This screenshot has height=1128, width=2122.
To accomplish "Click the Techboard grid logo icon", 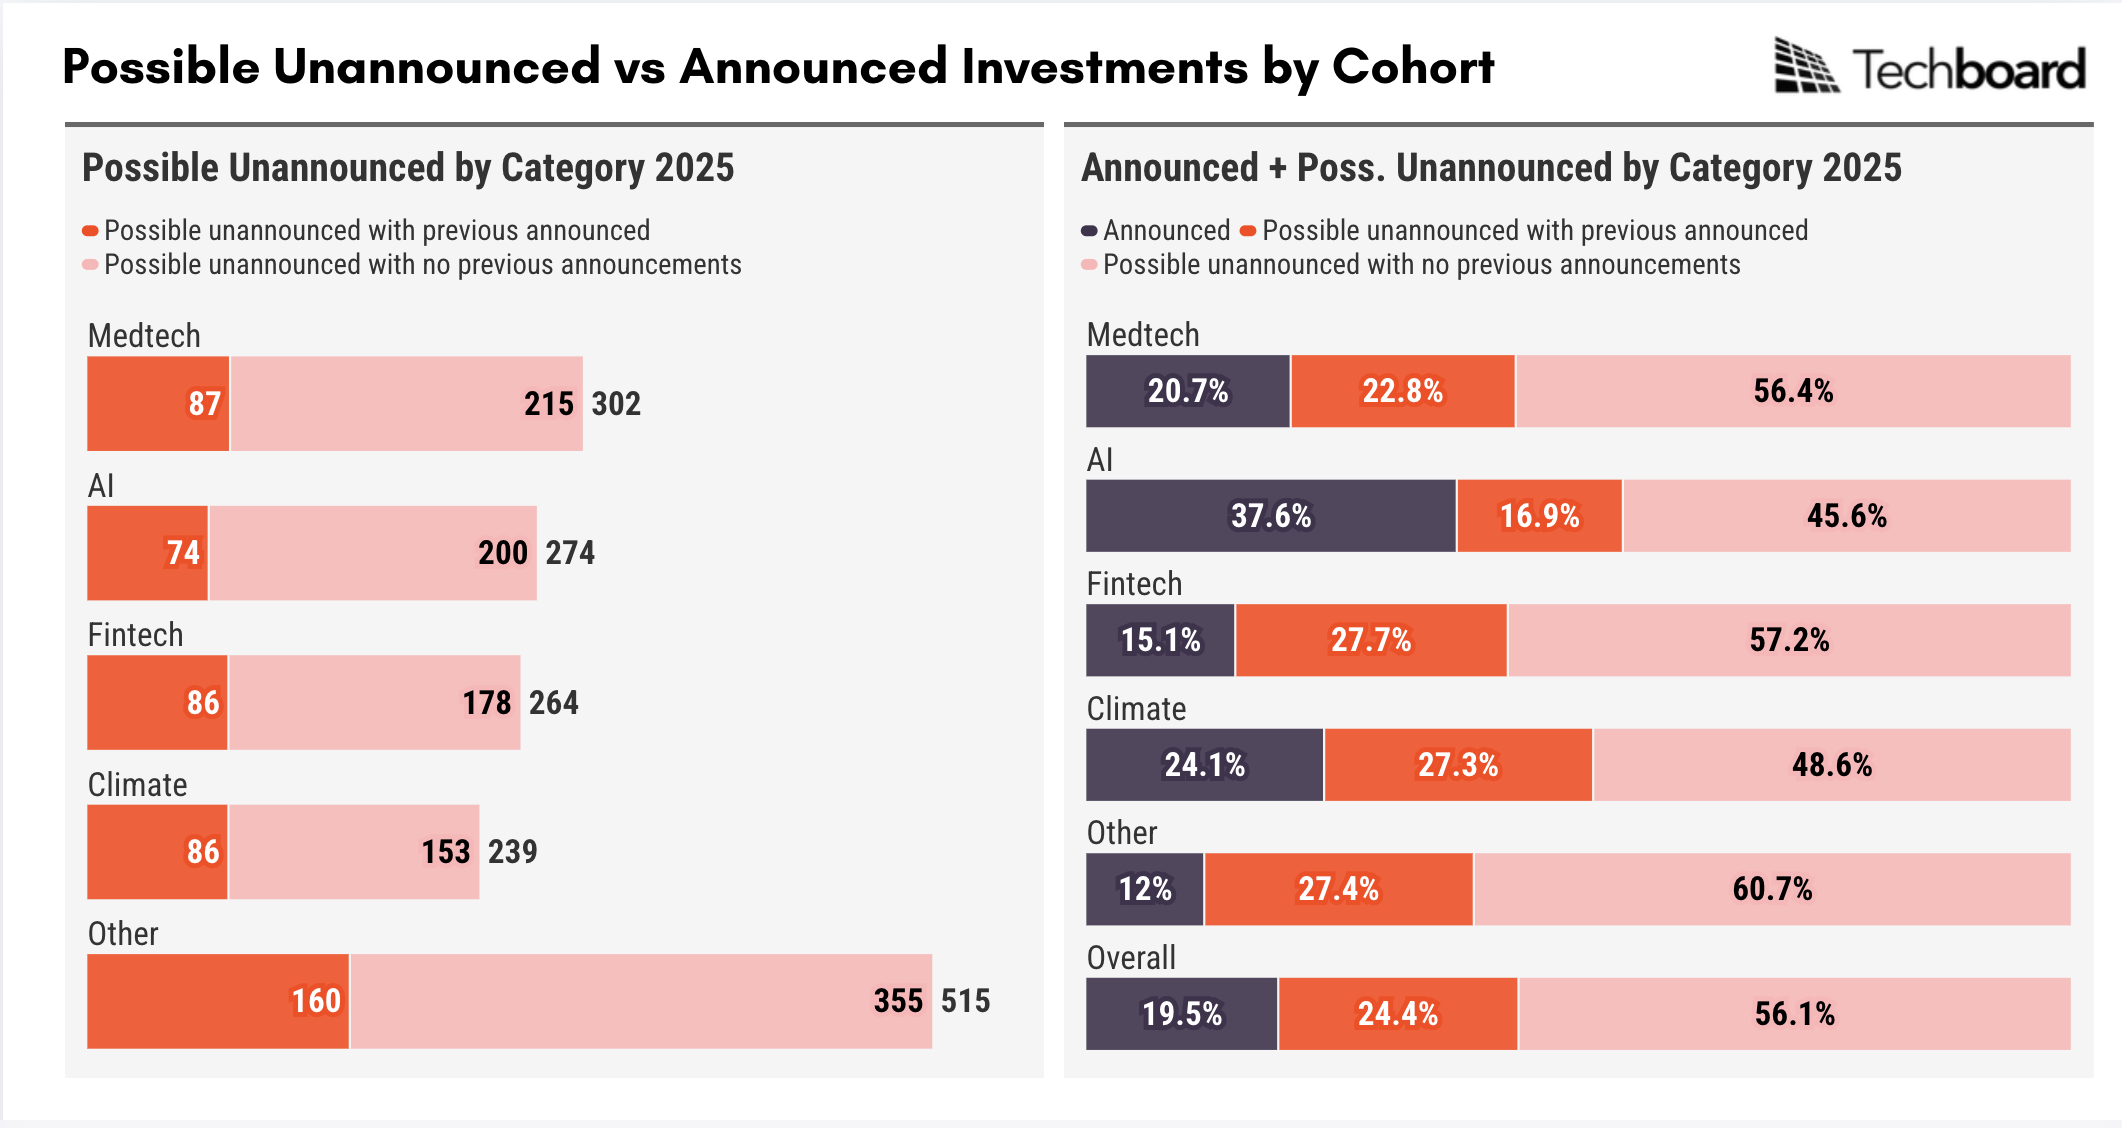I will (1806, 66).
